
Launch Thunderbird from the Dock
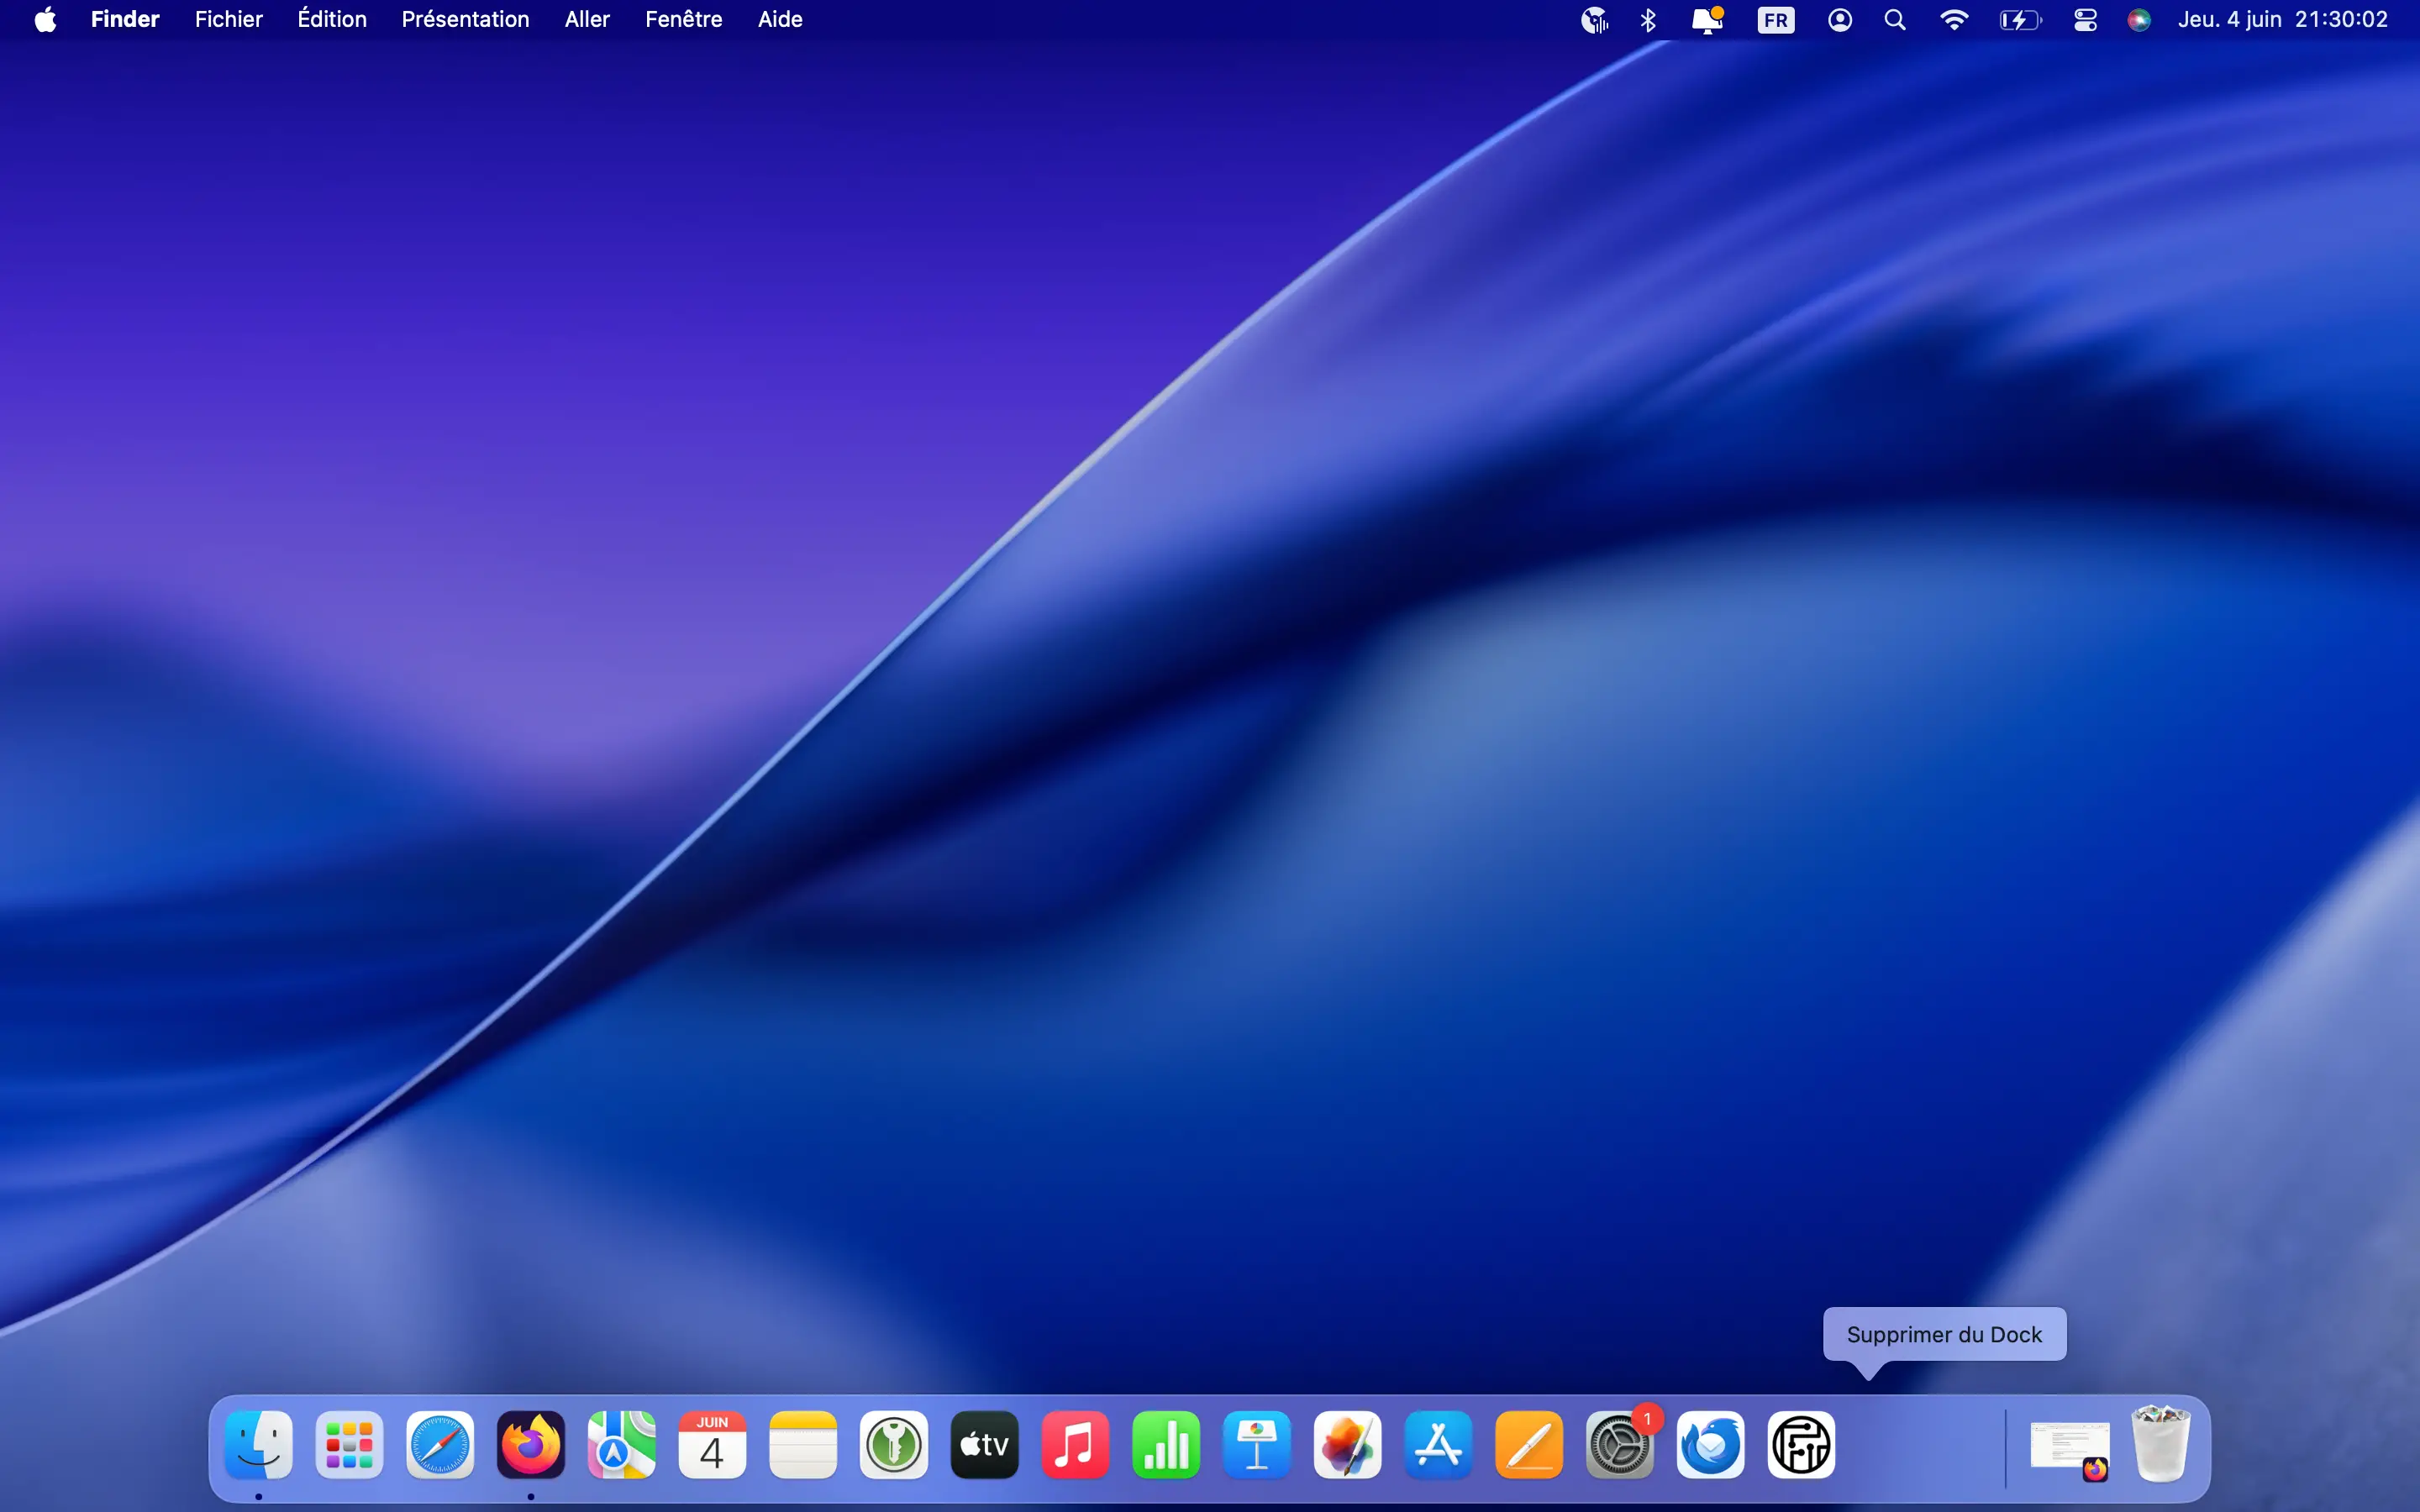pos(1711,1444)
